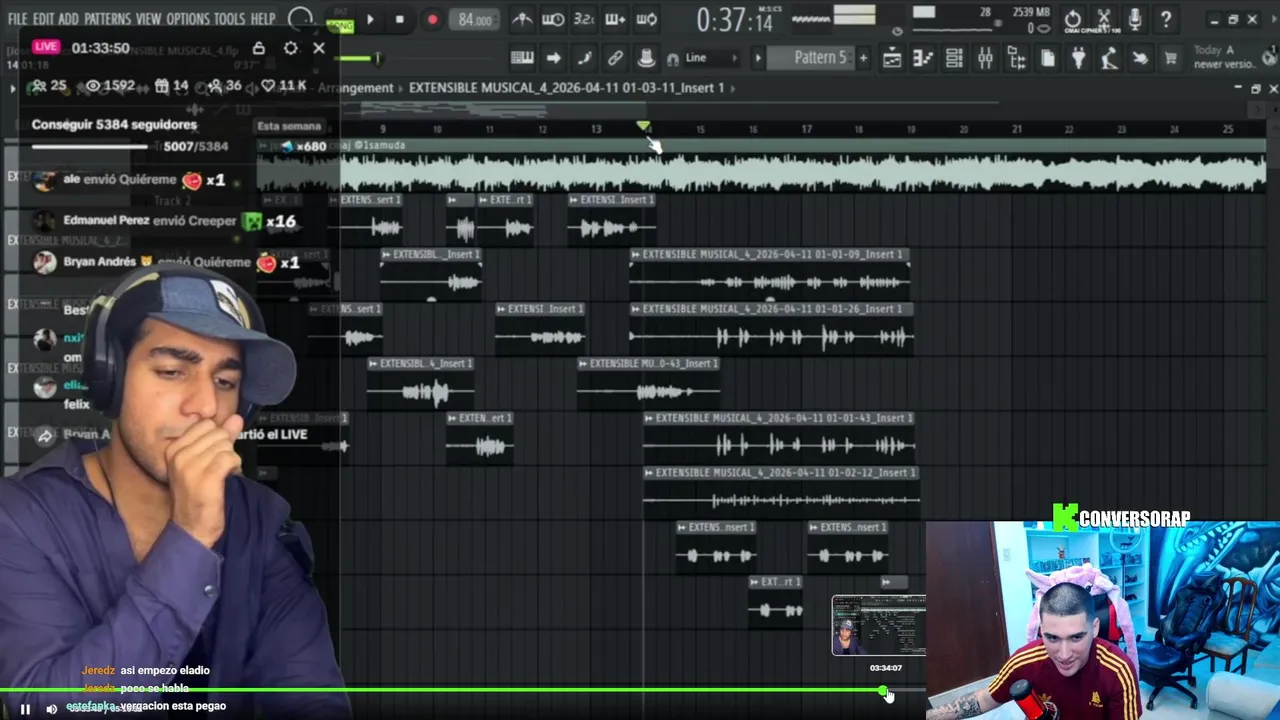Click the right arrow step icon
The height and width of the screenshot is (720, 1280).
[x=553, y=58]
